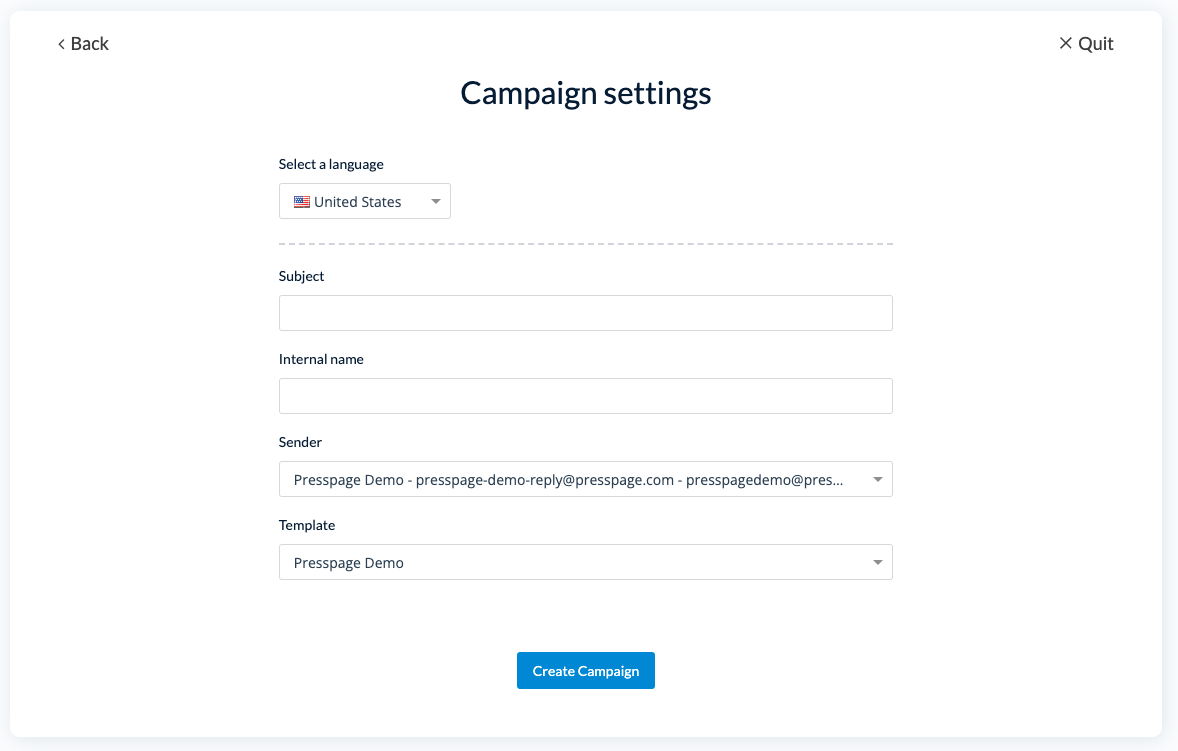Click the Subject field label
Screen dimensions: 1178x751
(302, 276)
